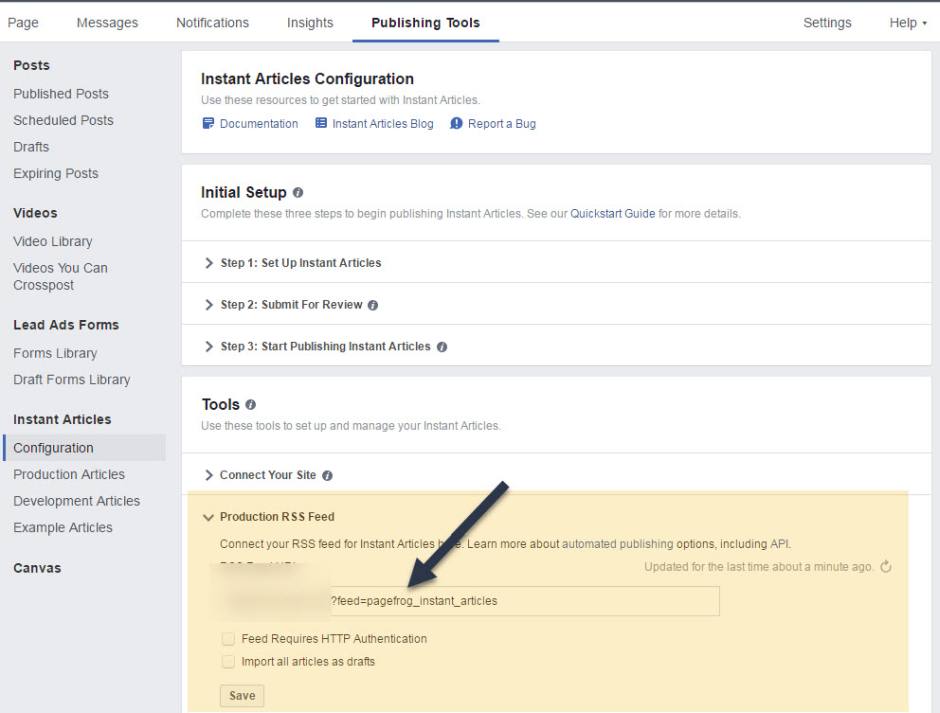This screenshot has height=713, width=940.
Task: Click info icon next to Submit For Review
Action: point(373,305)
